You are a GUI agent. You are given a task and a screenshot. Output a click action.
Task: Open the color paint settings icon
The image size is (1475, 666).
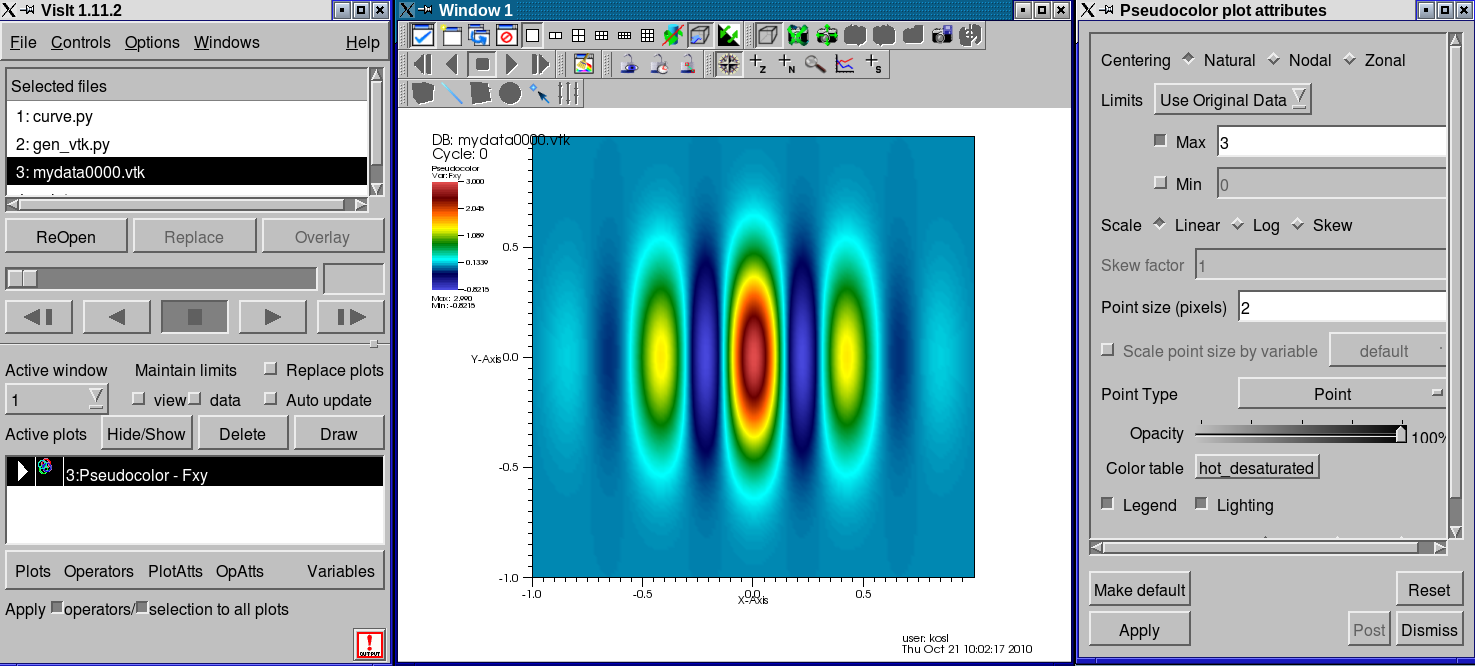pyautogui.click(x=584, y=65)
